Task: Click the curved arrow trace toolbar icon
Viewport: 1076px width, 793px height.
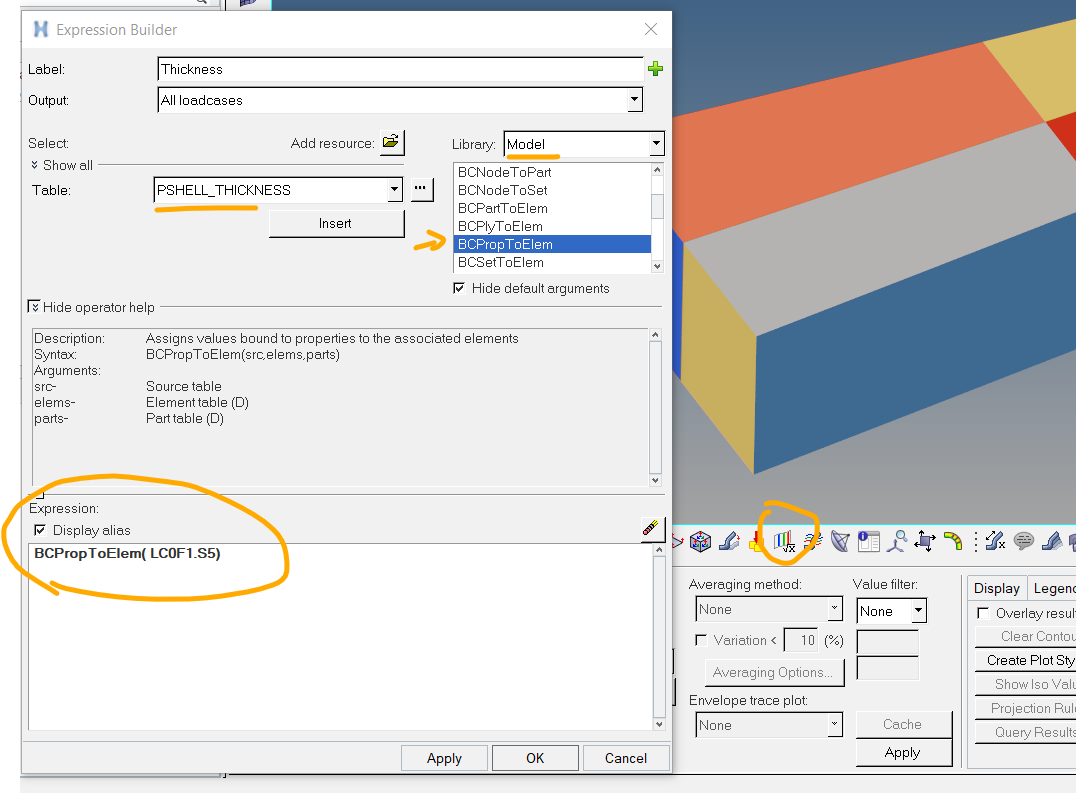Action: pyautogui.click(x=953, y=541)
